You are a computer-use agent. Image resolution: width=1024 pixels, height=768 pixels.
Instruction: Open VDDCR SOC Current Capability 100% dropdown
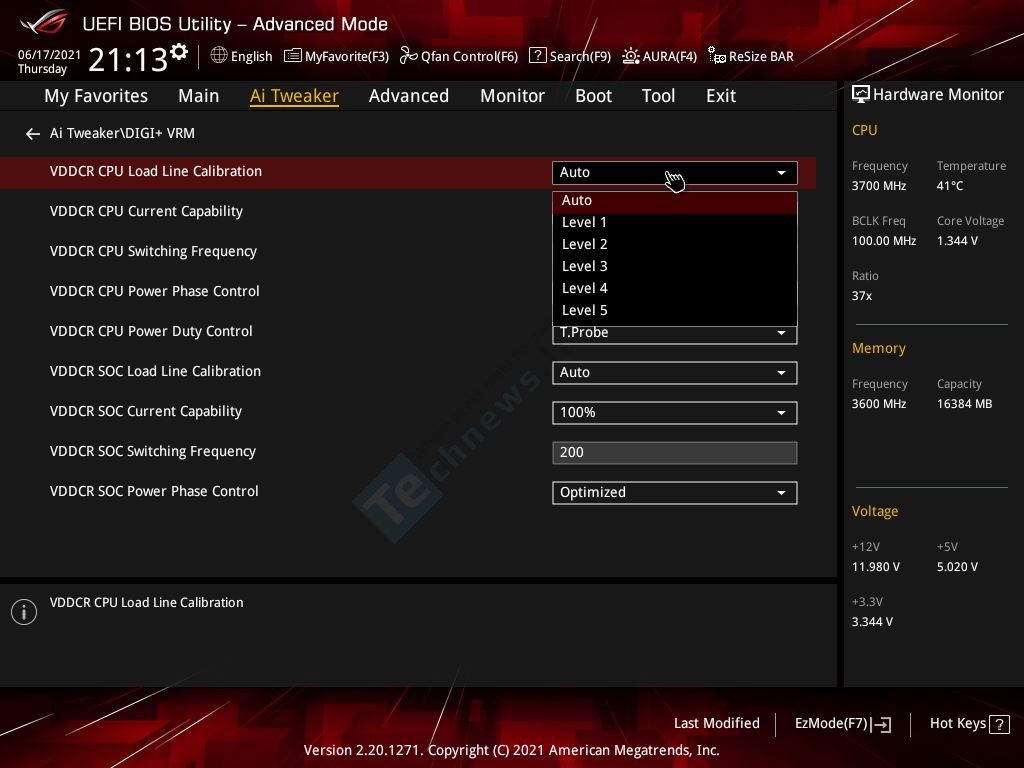point(675,413)
